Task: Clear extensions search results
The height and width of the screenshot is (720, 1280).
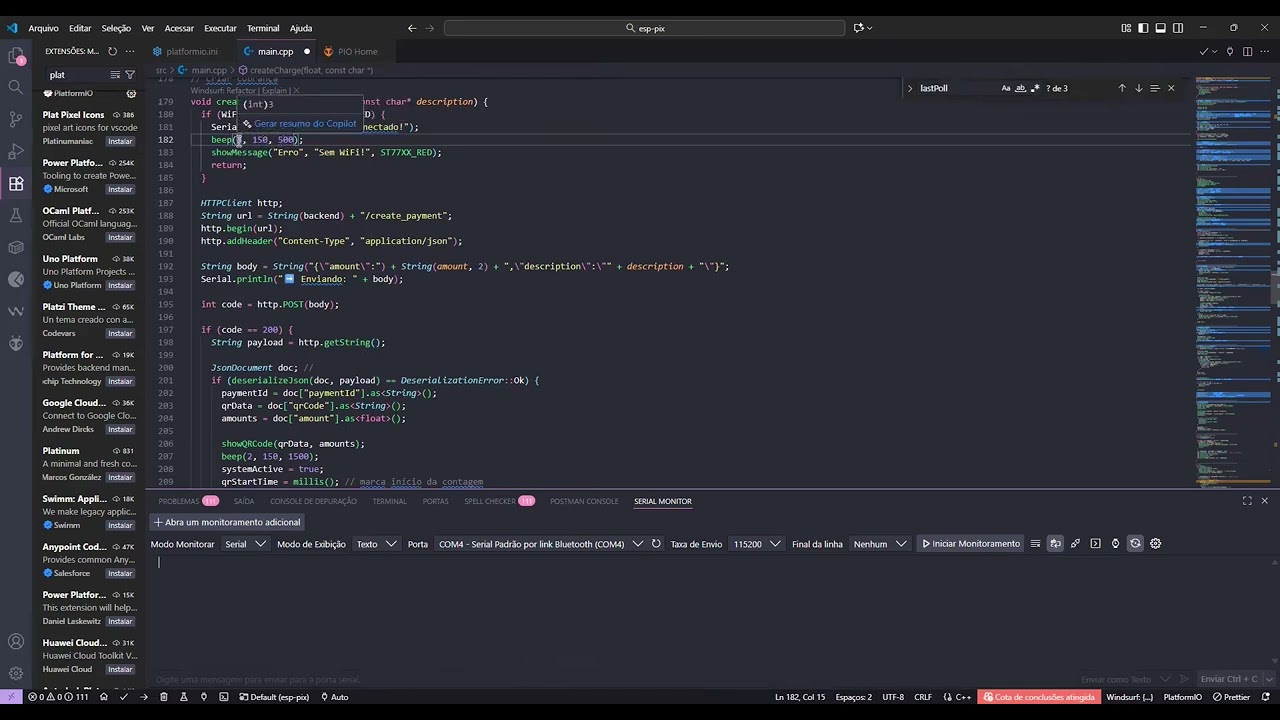Action: click(x=115, y=75)
